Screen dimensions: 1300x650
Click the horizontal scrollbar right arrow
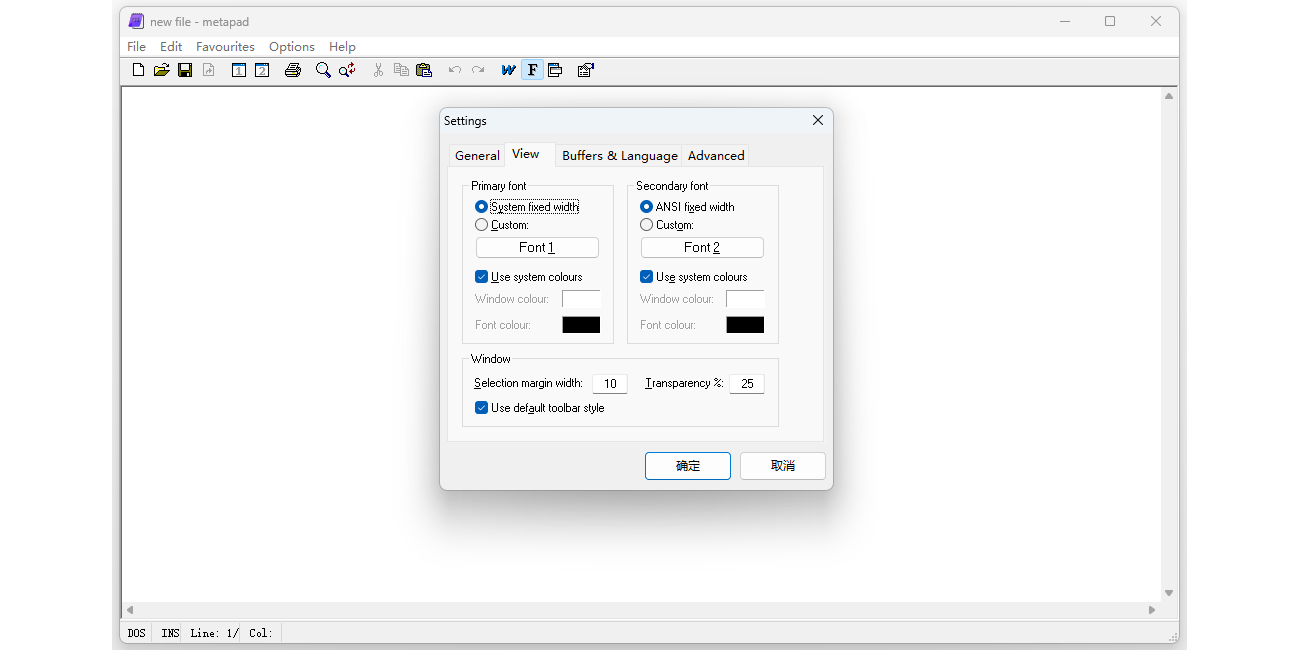pyautogui.click(x=1152, y=610)
